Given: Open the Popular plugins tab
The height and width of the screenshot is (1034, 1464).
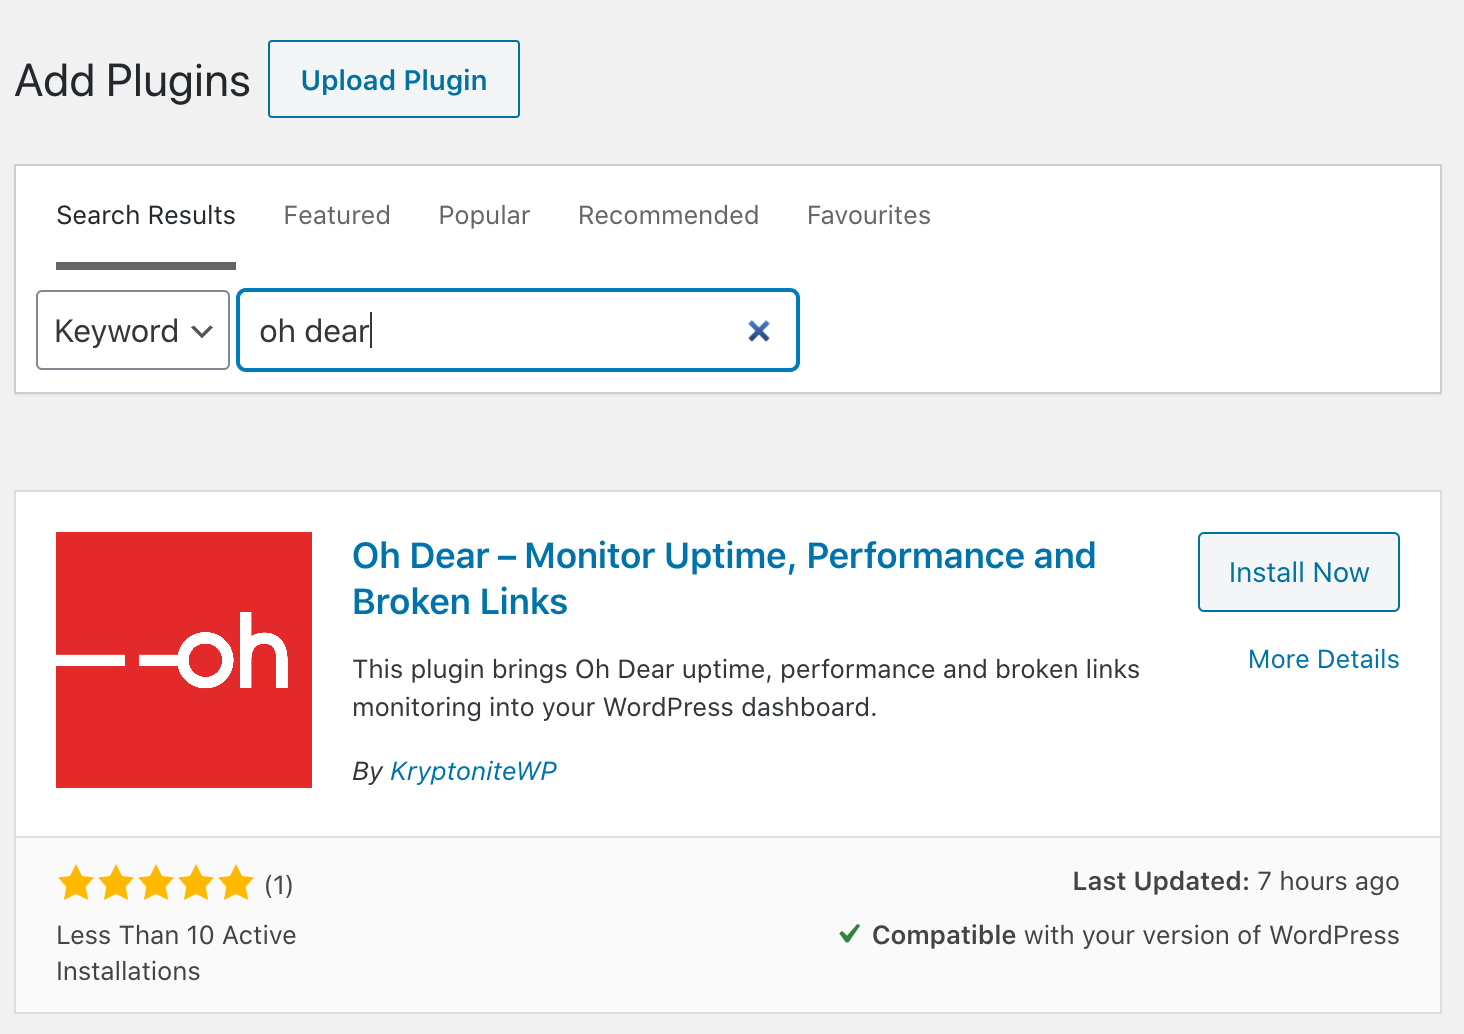Looking at the screenshot, I should [483, 215].
